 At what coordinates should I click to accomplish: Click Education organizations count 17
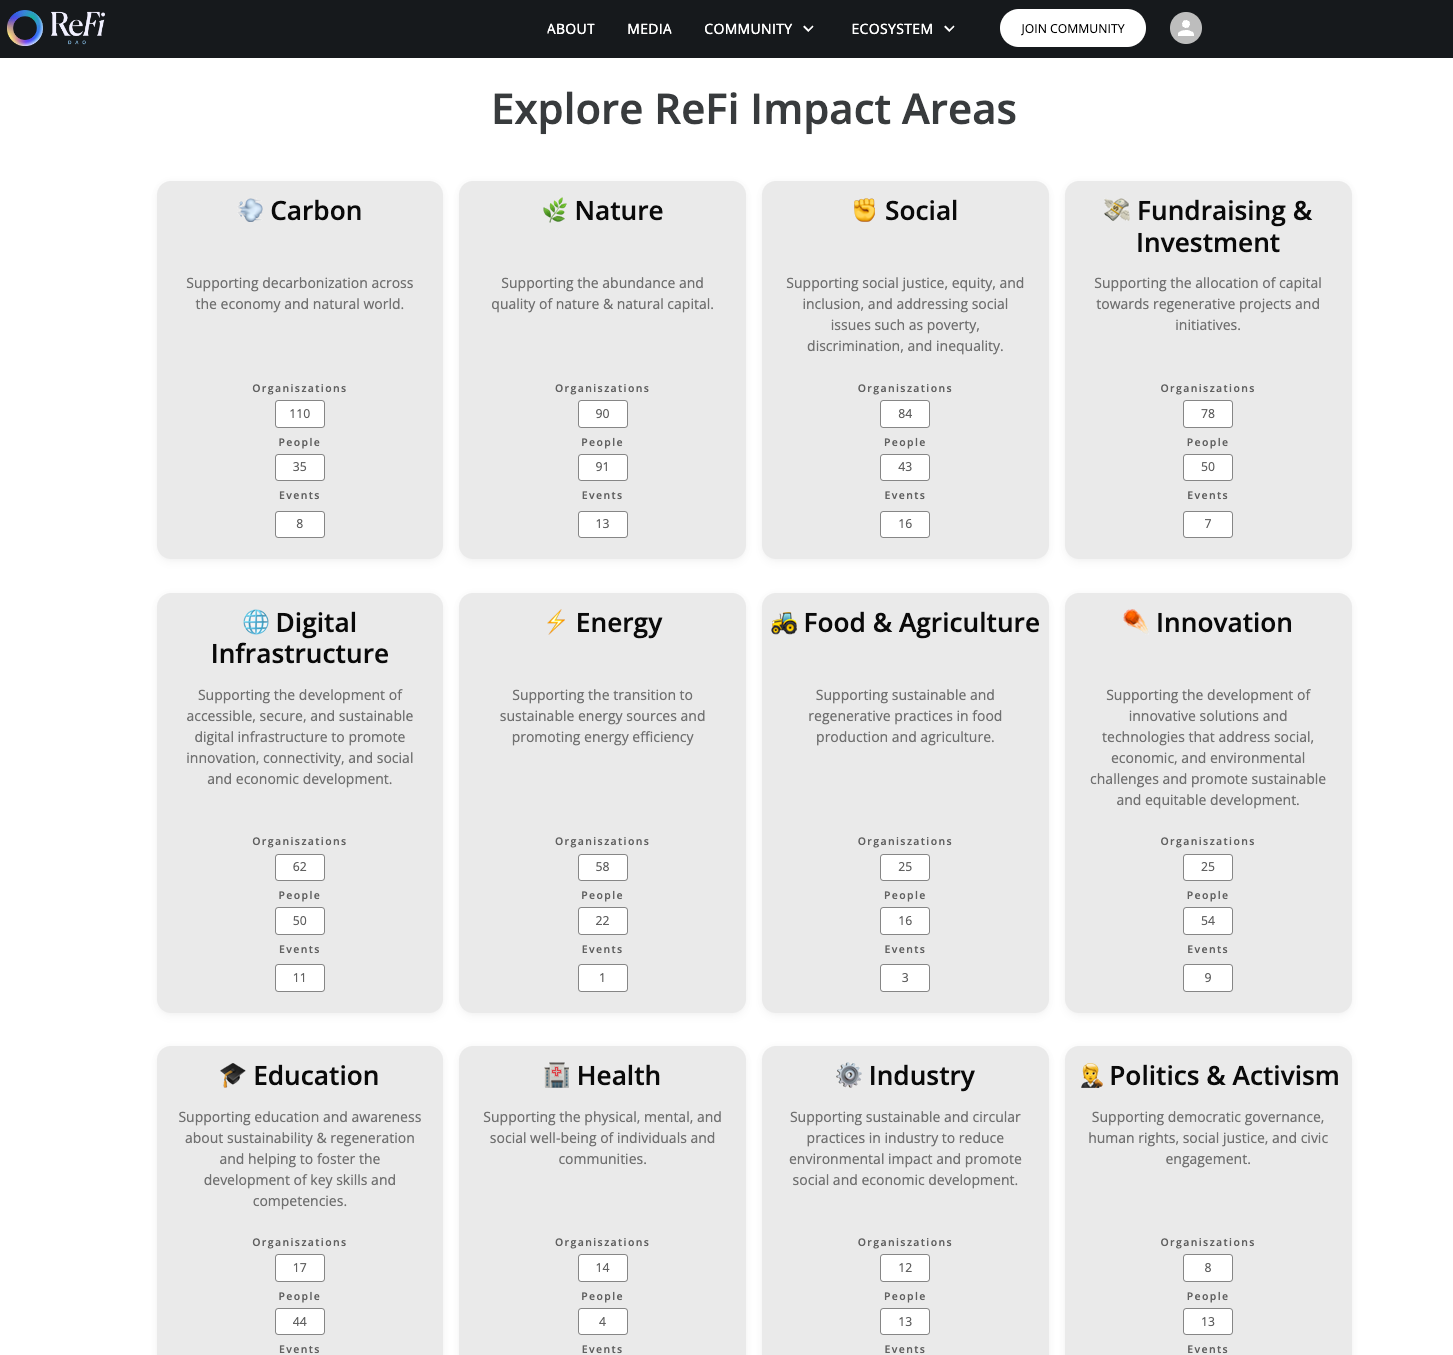click(x=300, y=1268)
